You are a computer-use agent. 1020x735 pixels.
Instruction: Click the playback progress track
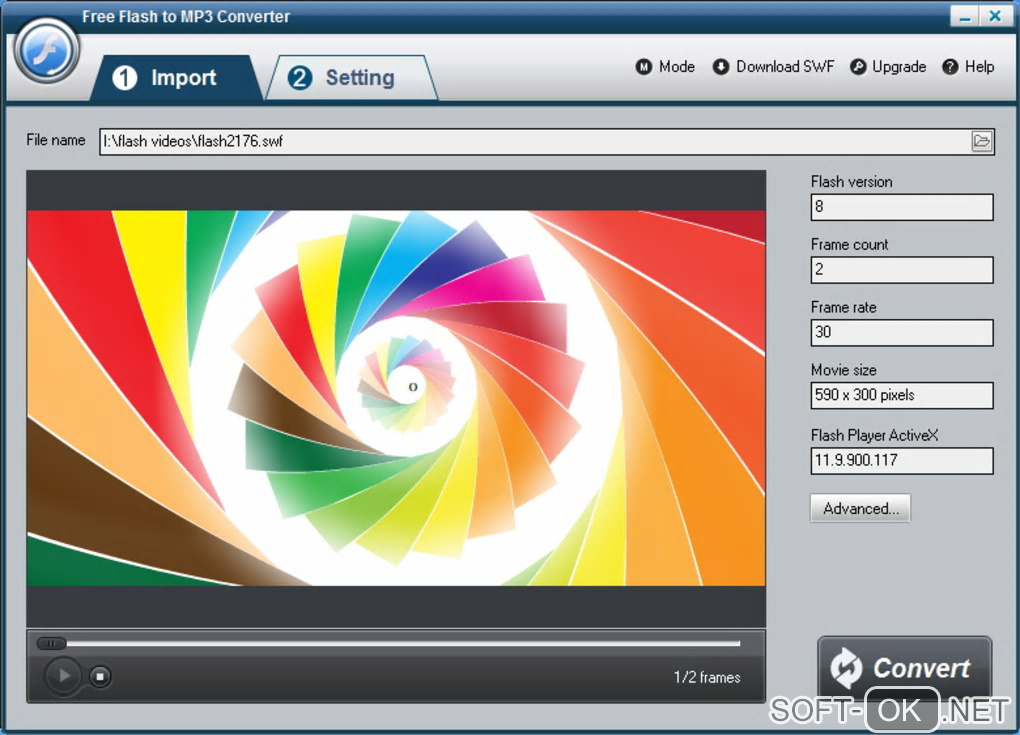(403, 643)
